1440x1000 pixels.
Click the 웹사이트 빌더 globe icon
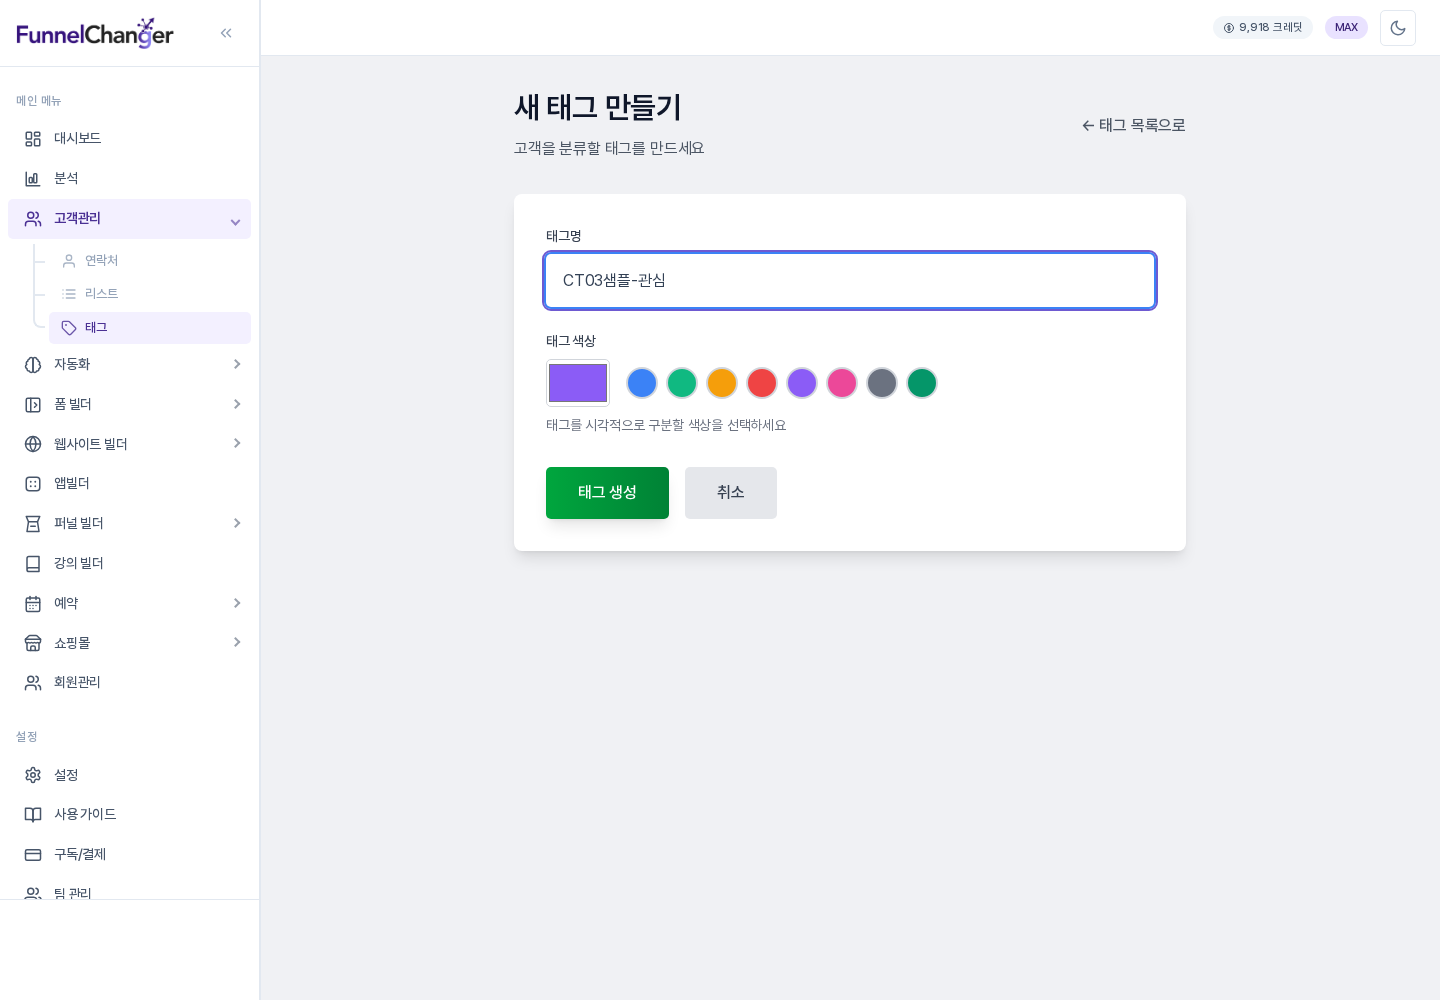pos(33,444)
